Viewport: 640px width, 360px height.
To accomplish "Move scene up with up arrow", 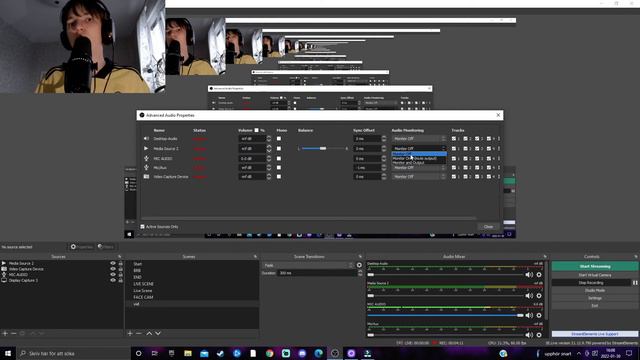I will (149, 333).
